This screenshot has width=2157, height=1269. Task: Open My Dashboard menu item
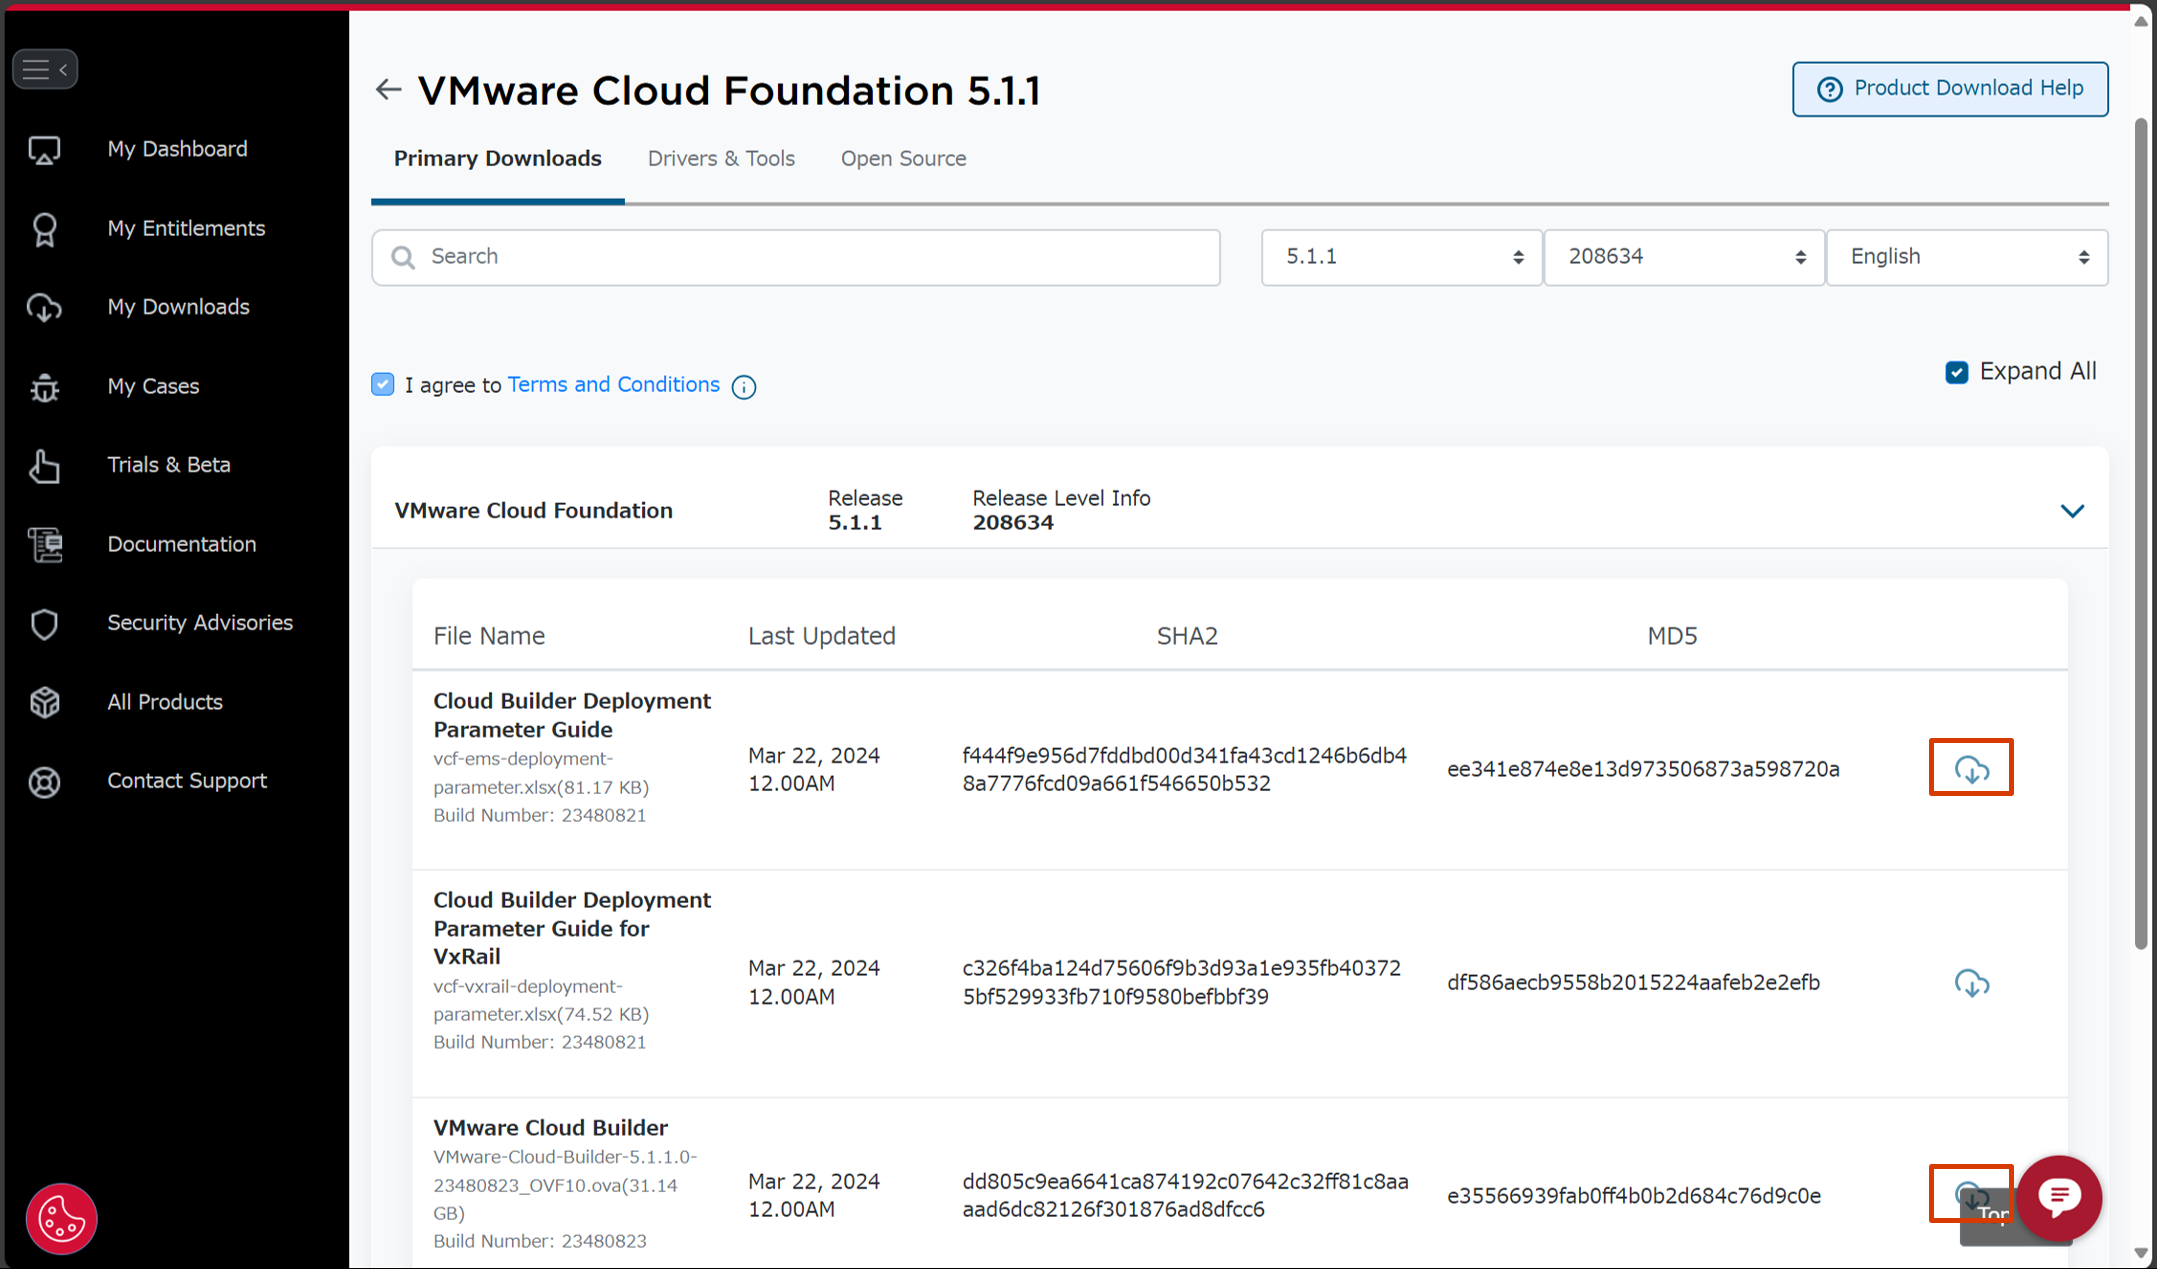point(177,149)
